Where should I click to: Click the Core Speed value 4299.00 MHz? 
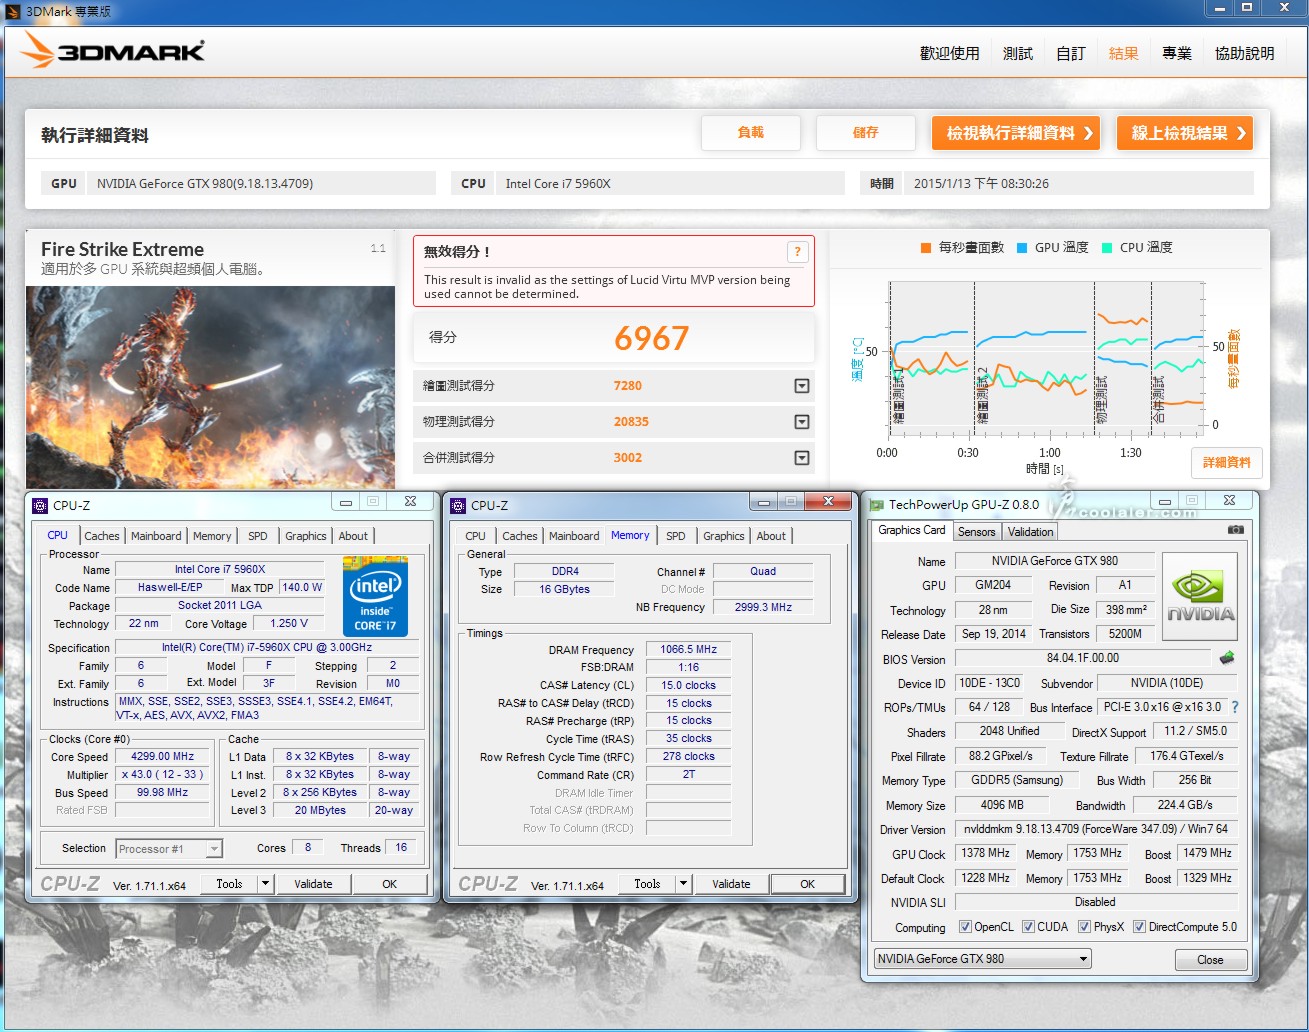coord(162,757)
